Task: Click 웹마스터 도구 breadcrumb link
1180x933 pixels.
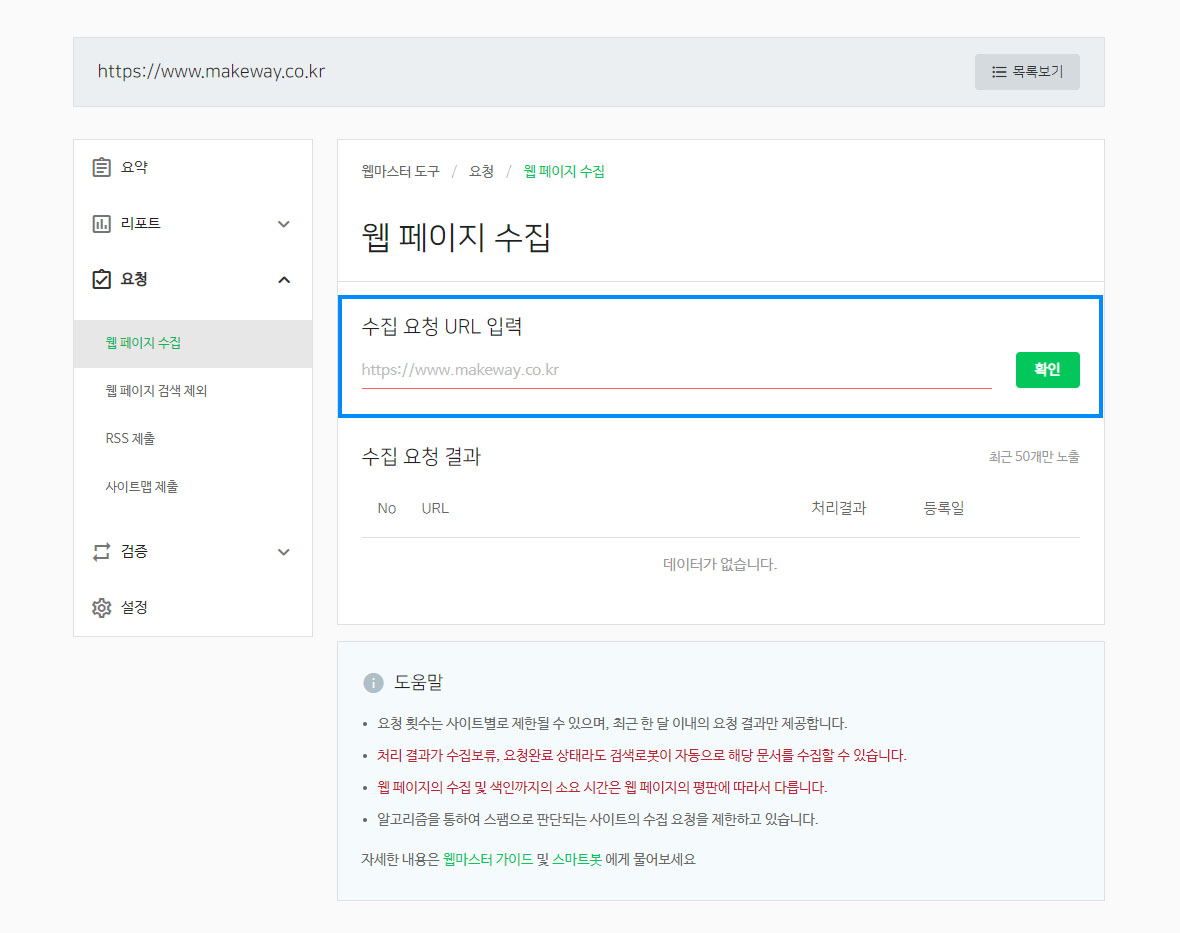Action: pos(400,172)
